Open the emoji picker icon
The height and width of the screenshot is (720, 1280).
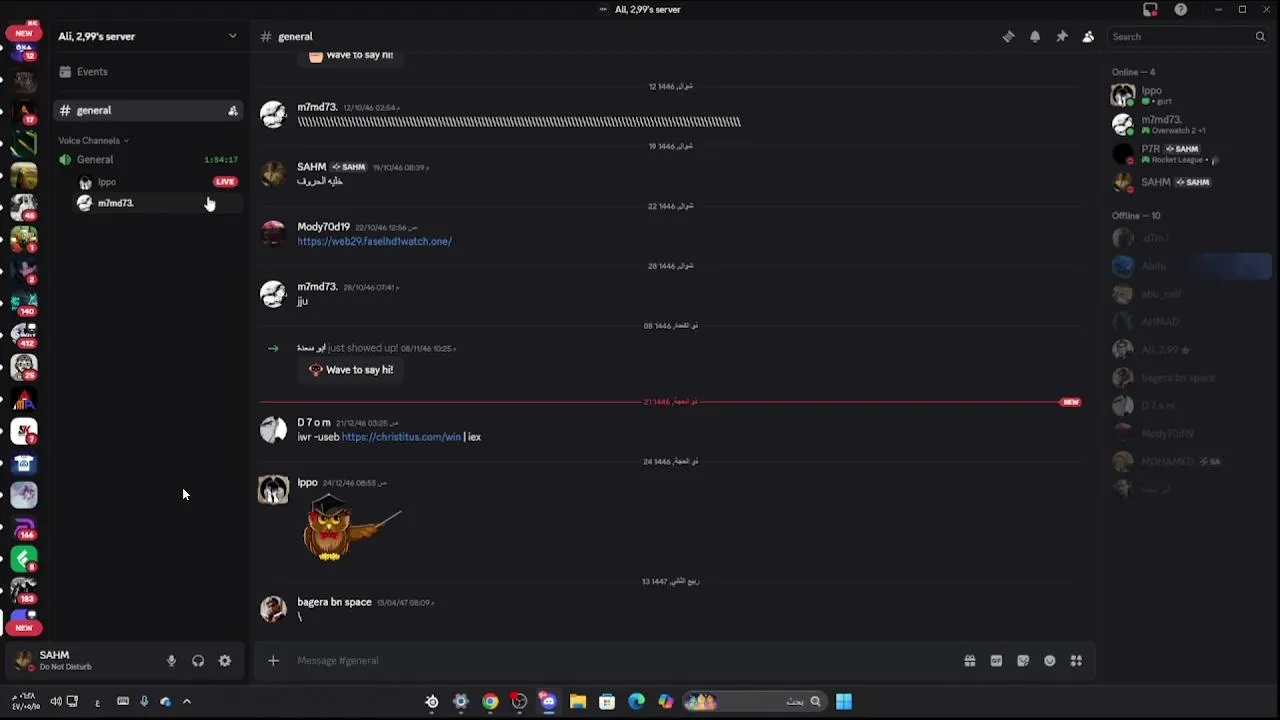[x=1049, y=661]
